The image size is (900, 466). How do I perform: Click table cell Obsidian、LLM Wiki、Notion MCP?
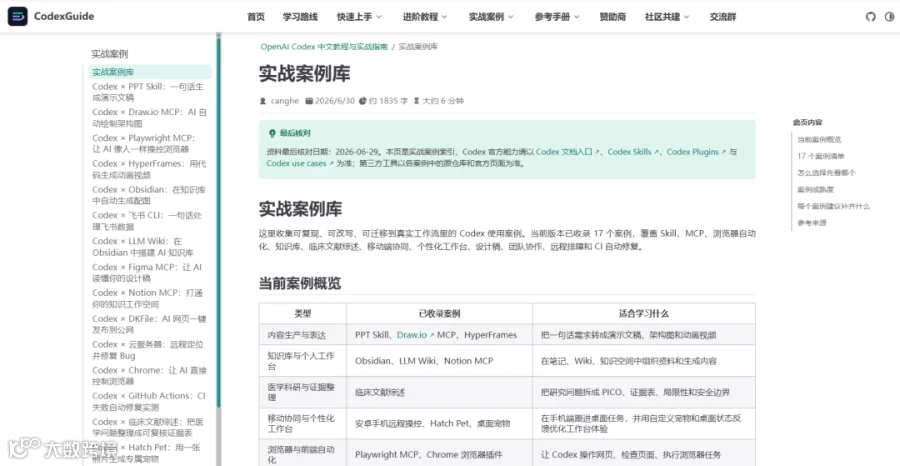click(439, 361)
